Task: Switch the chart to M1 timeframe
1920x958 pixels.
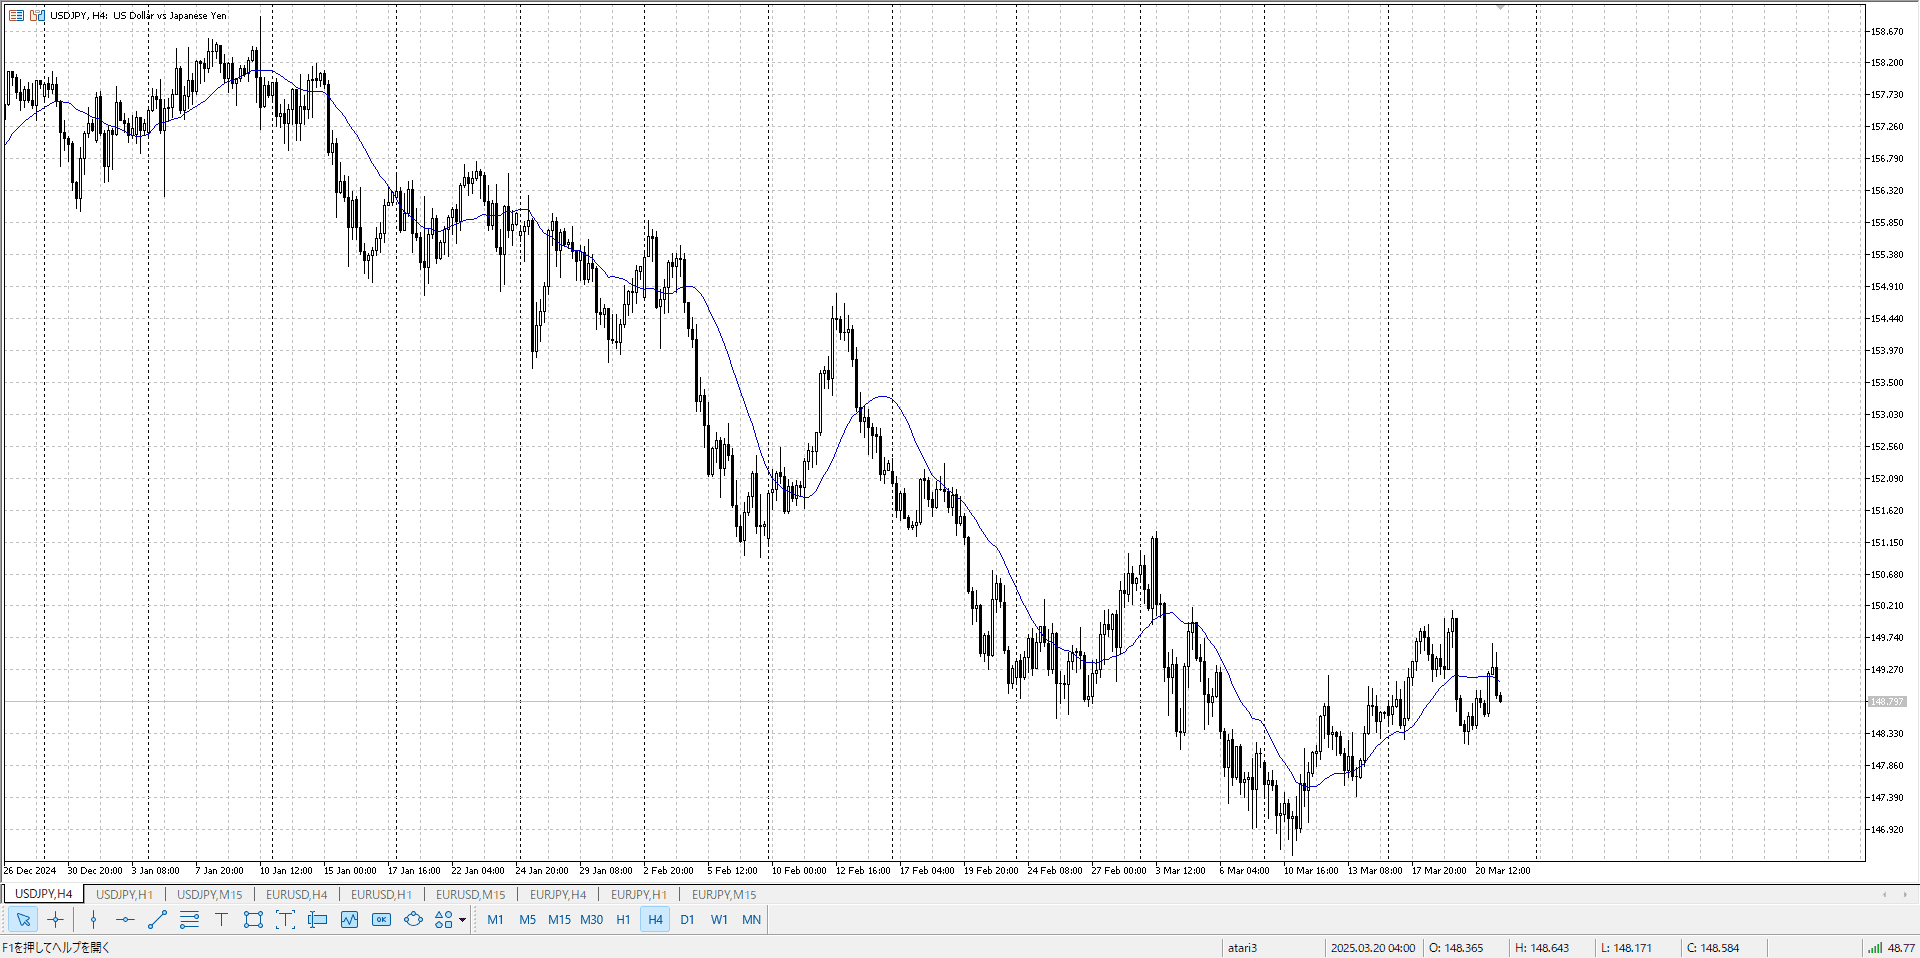Action: (495, 920)
